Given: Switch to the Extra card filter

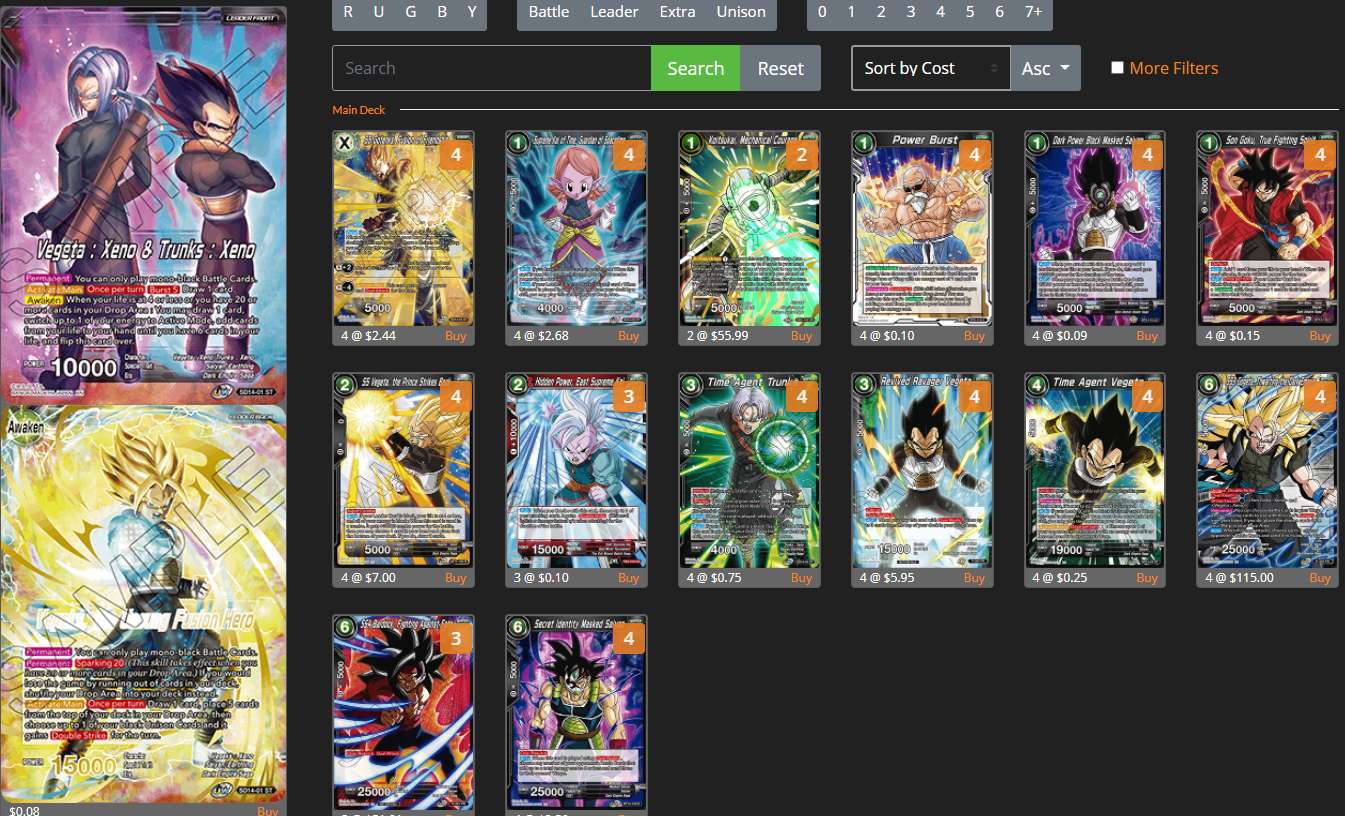Looking at the screenshot, I should [x=677, y=11].
